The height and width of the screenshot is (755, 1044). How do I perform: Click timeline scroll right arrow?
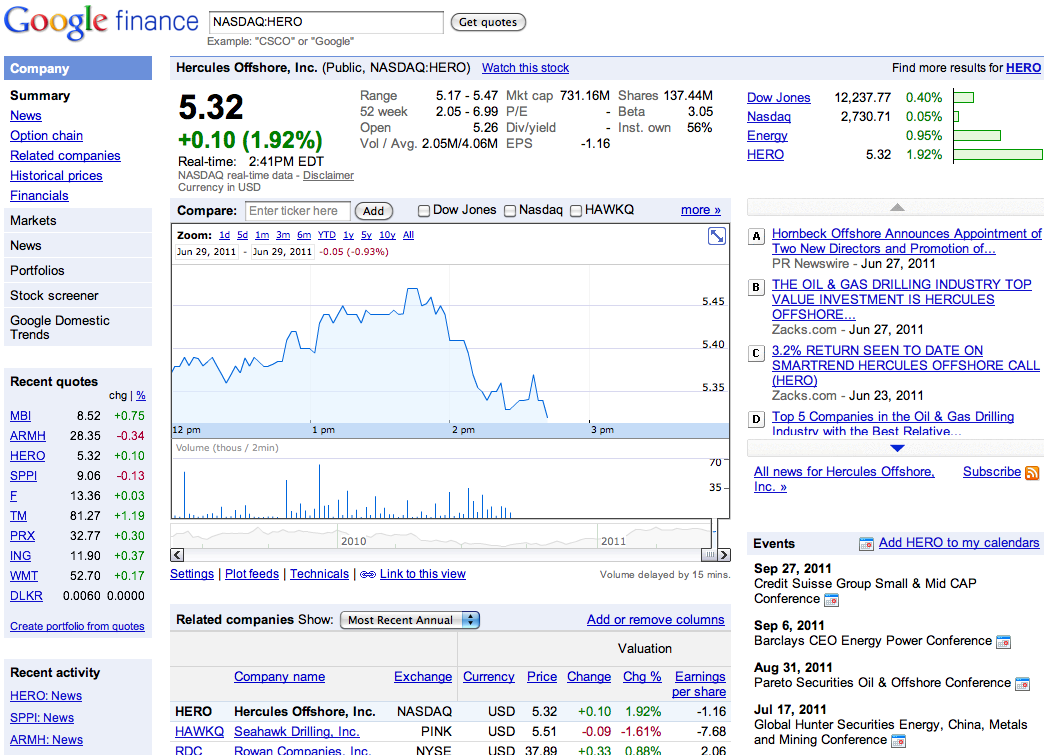724,555
